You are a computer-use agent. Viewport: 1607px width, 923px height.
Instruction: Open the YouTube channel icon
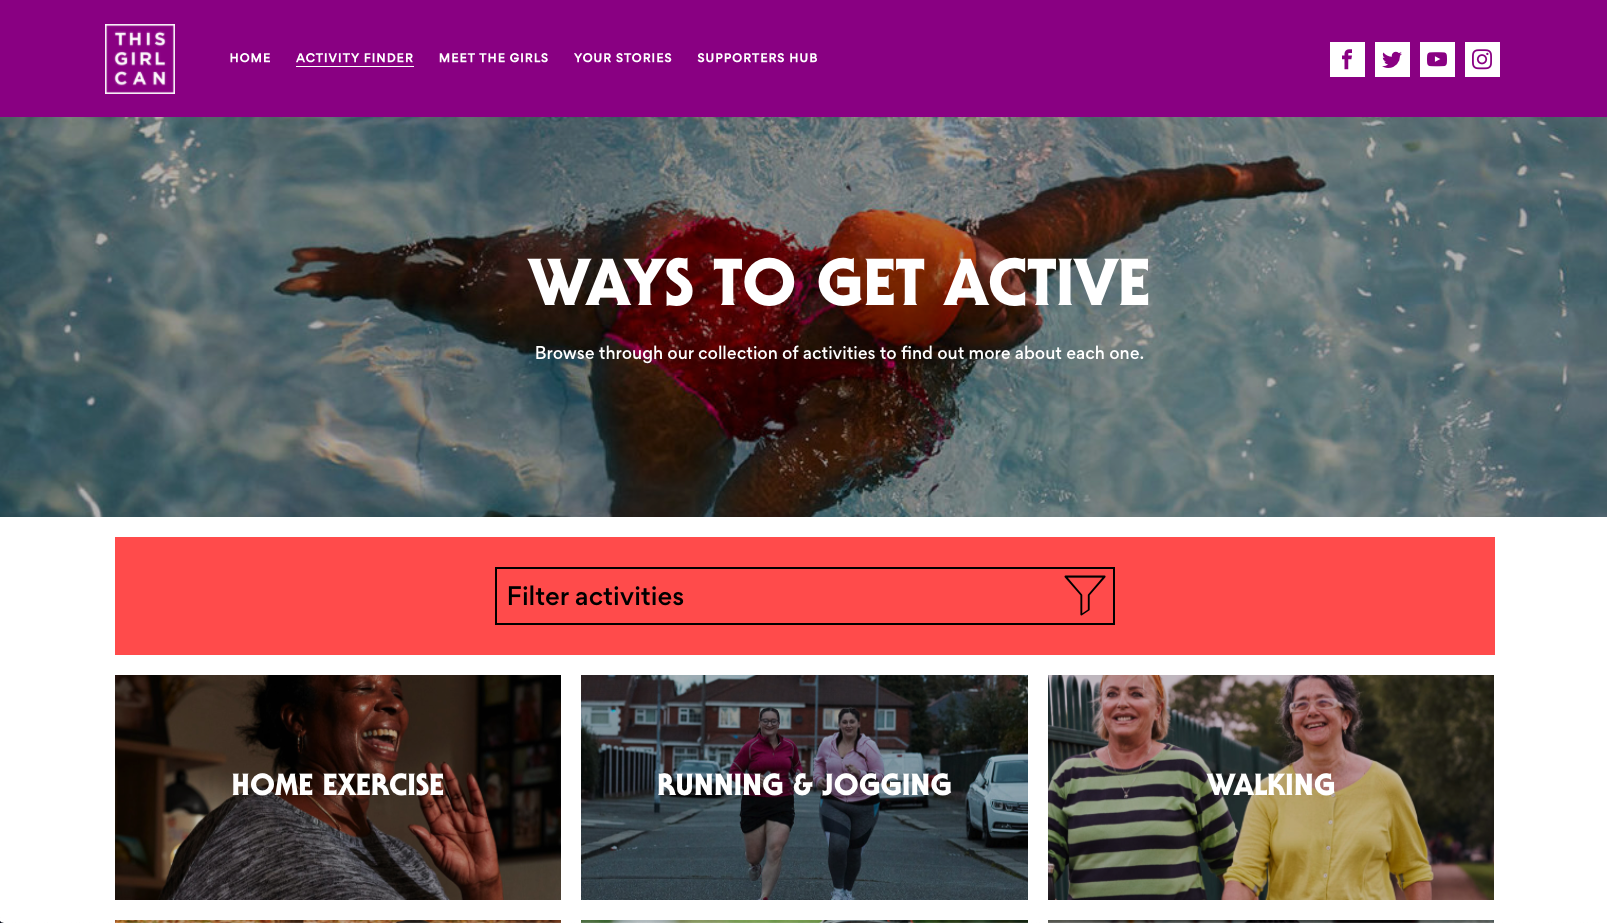click(x=1437, y=59)
